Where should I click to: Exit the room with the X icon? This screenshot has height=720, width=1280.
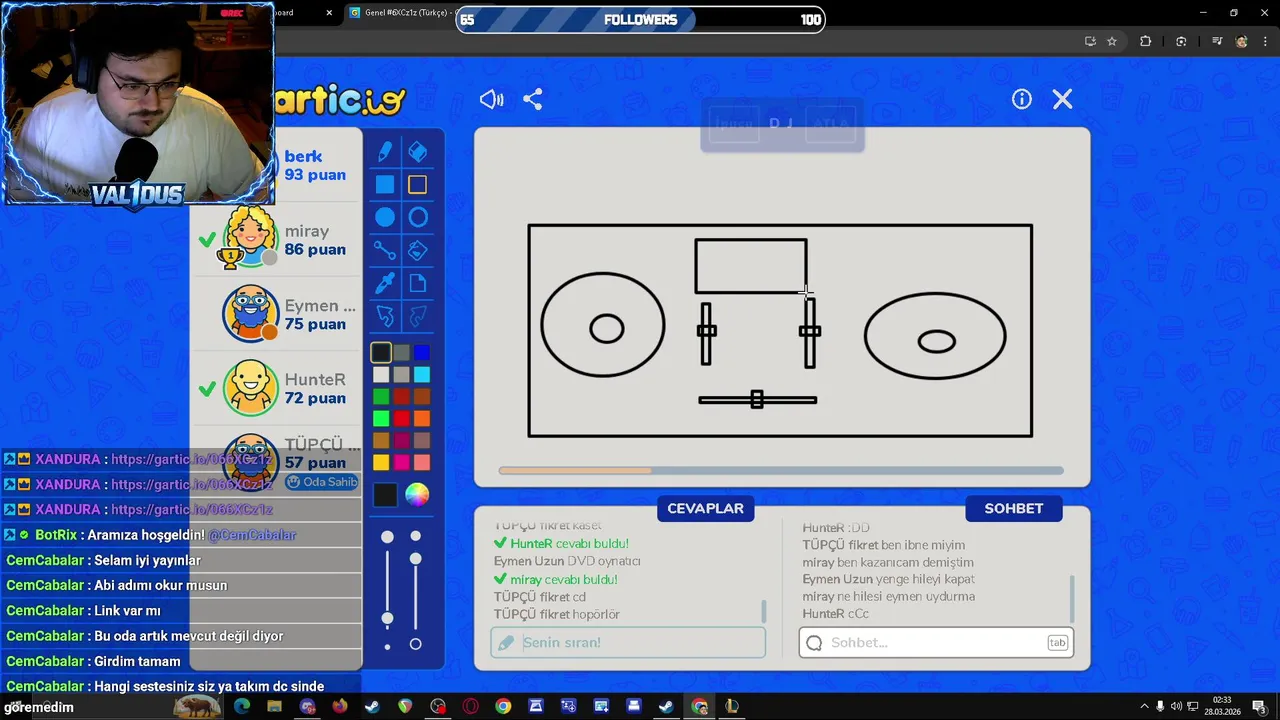coord(1062,99)
